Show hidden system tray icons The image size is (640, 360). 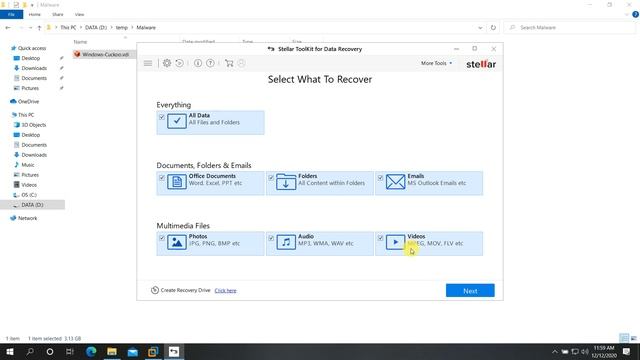click(554, 351)
